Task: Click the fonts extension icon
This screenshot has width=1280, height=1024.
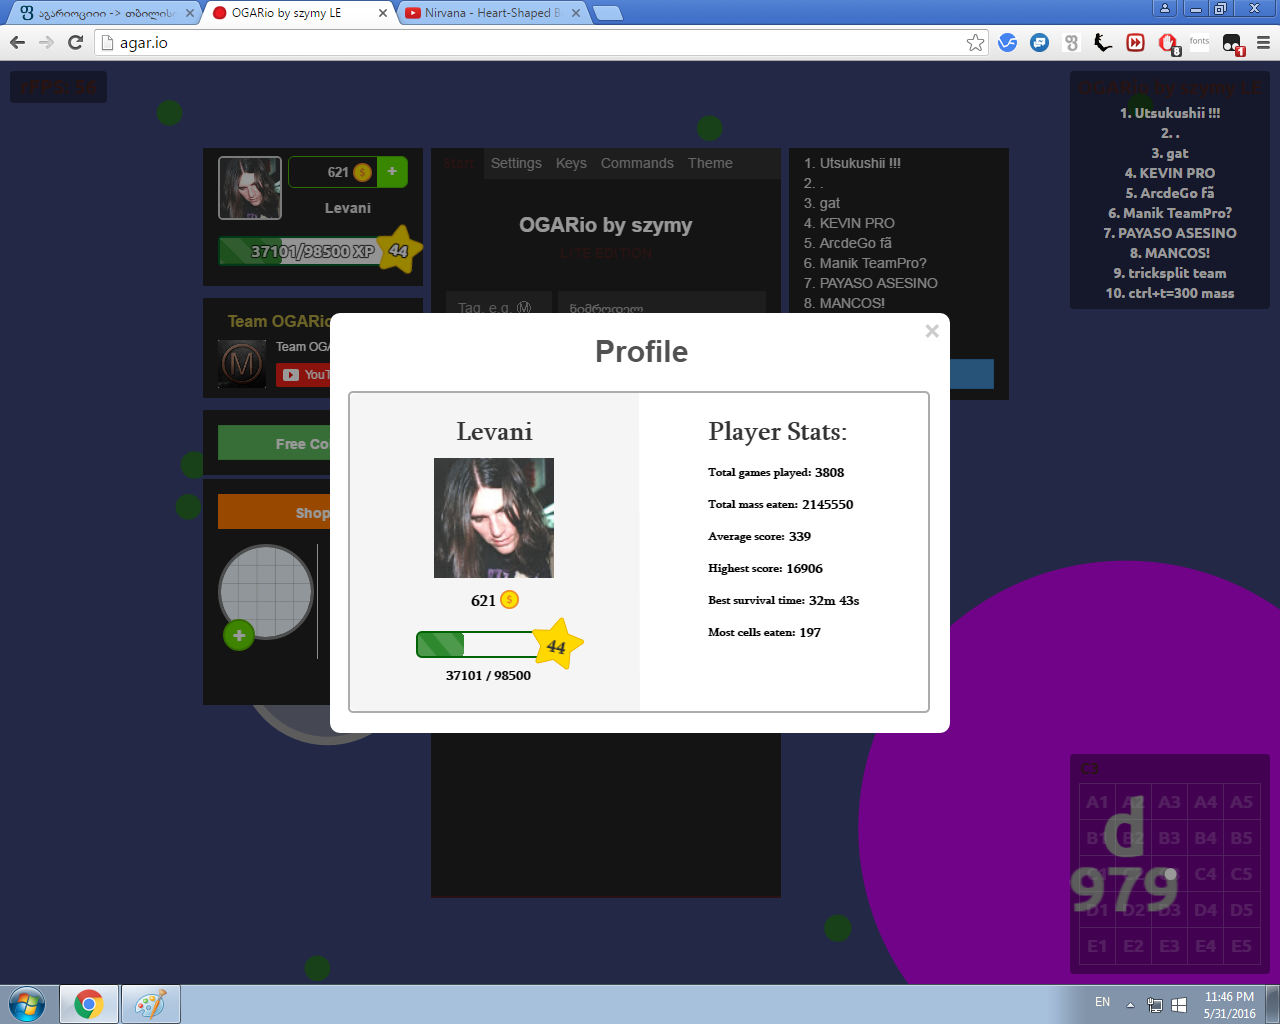Action: (x=1199, y=42)
